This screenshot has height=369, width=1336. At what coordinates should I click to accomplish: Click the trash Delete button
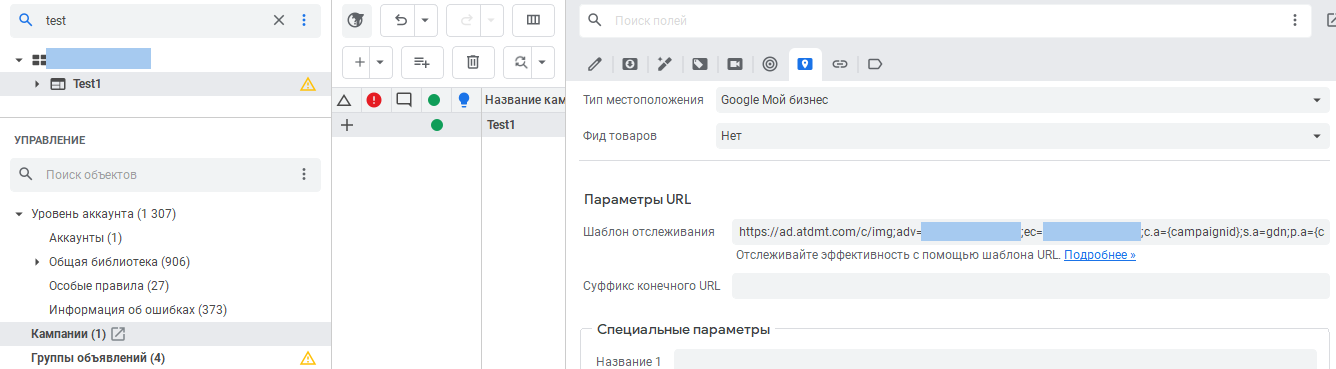[x=473, y=62]
